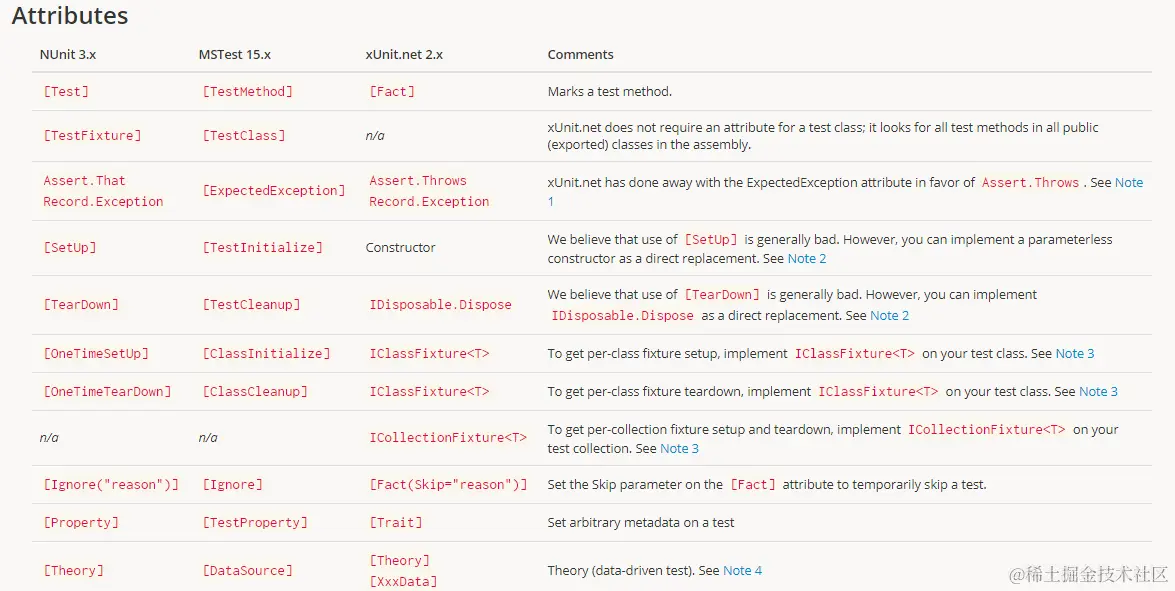Click [Ignore] in the MSTest column
Viewport: 1175px width, 591px height.
pyautogui.click(x=232, y=485)
